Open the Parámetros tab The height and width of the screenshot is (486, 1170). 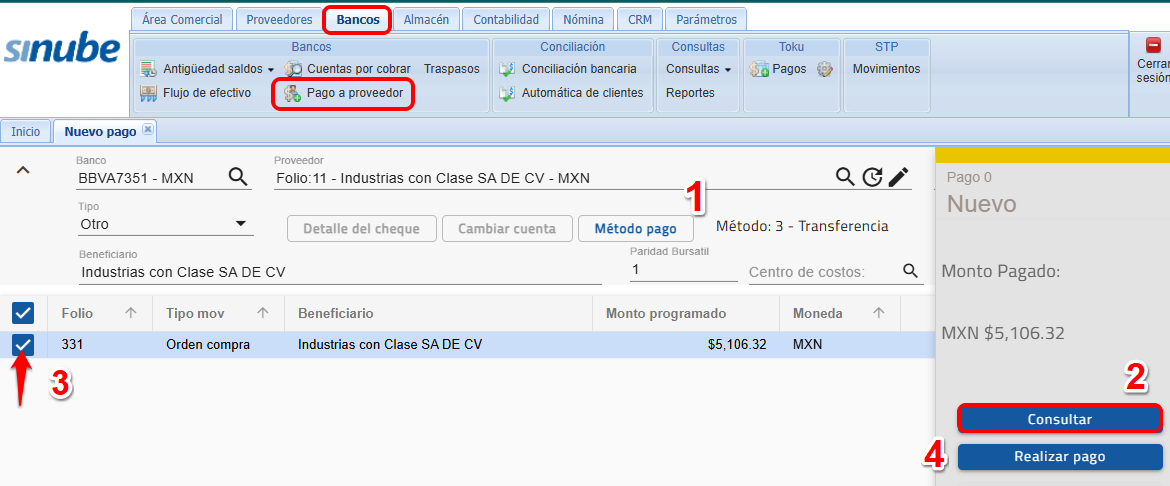pos(706,19)
